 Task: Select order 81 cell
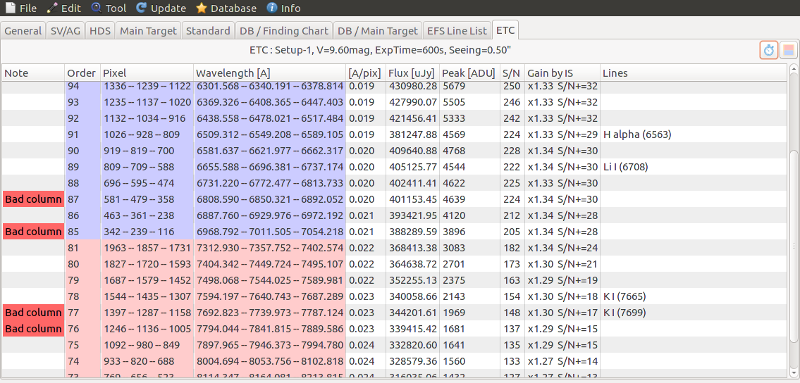tap(83, 248)
